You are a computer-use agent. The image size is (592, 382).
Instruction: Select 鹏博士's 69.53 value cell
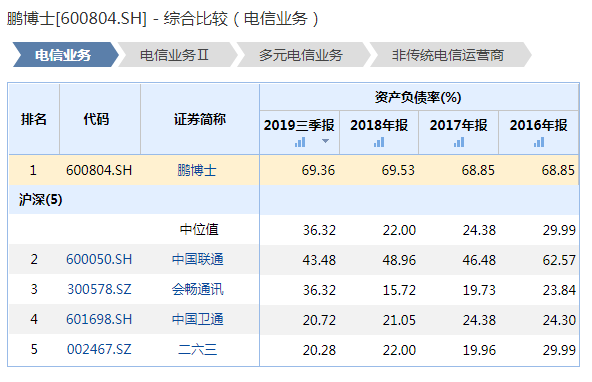pyautogui.click(x=398, y=170)
